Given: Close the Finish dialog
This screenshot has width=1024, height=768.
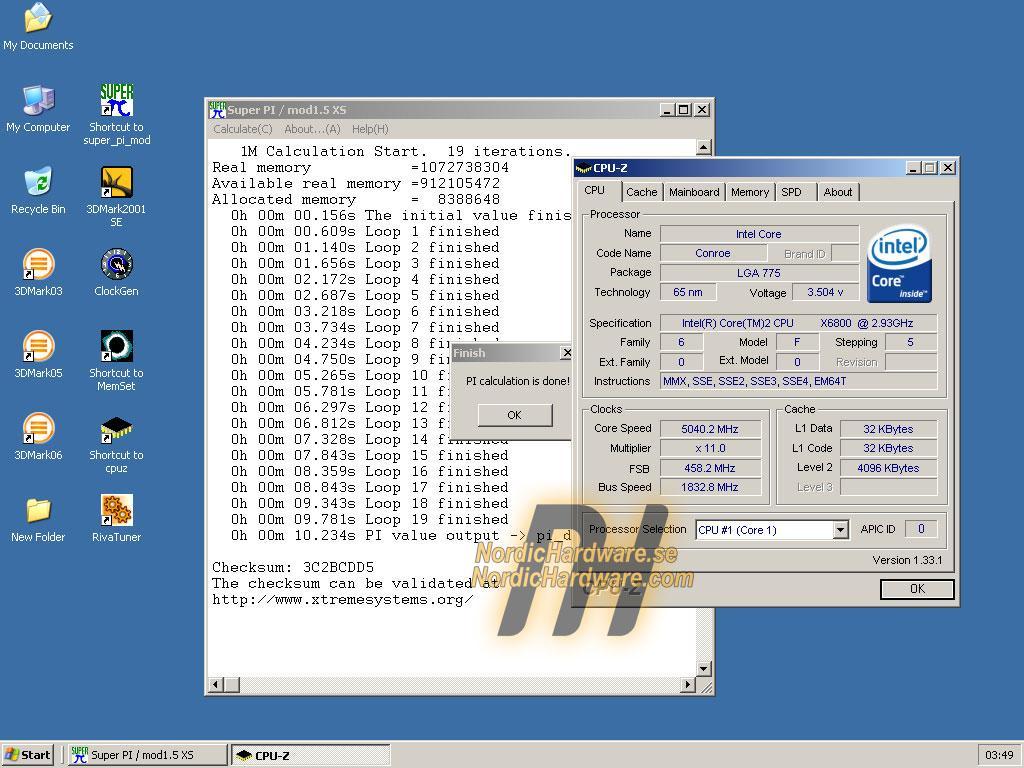Looking at the screenshot, I should click(566, 353).
